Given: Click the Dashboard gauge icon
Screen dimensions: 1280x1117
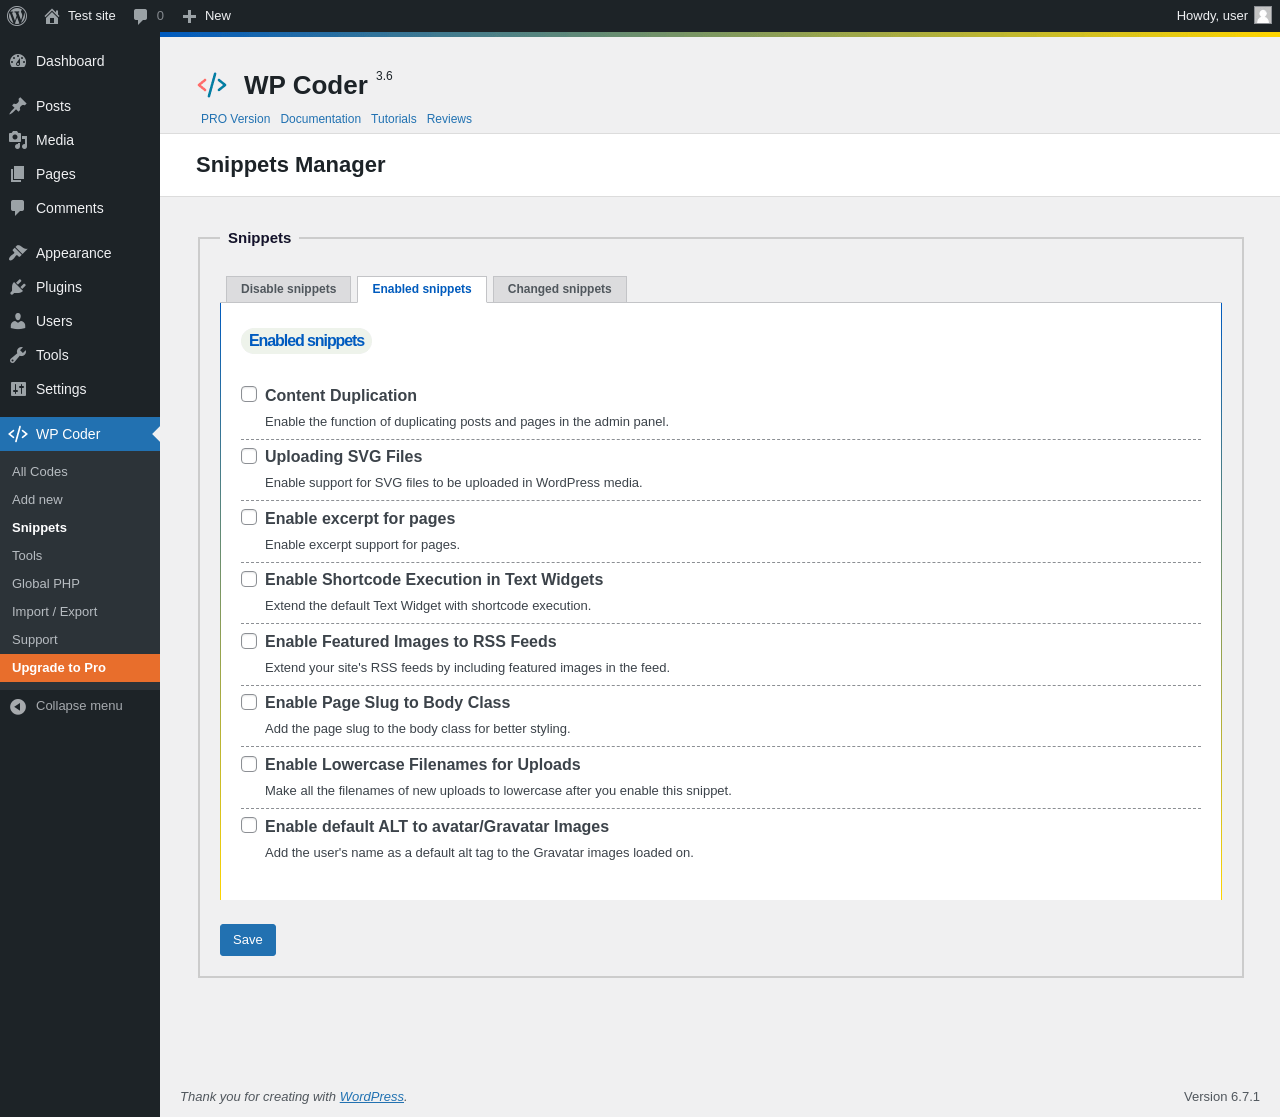Looking at the screenshot, I should pos(18,61).
